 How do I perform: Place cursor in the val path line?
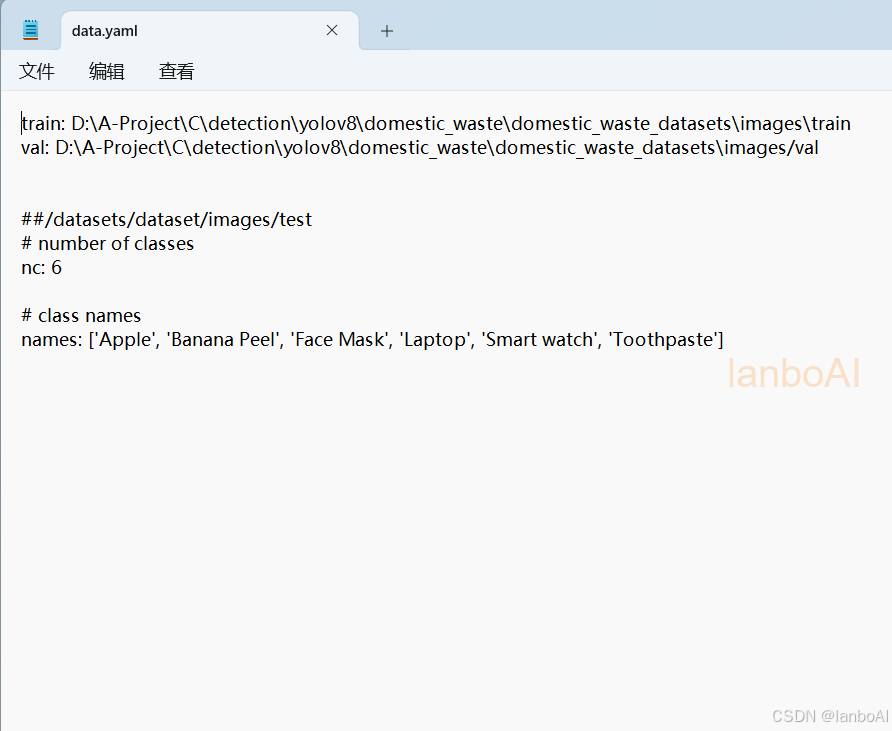[x=420, y=148]
